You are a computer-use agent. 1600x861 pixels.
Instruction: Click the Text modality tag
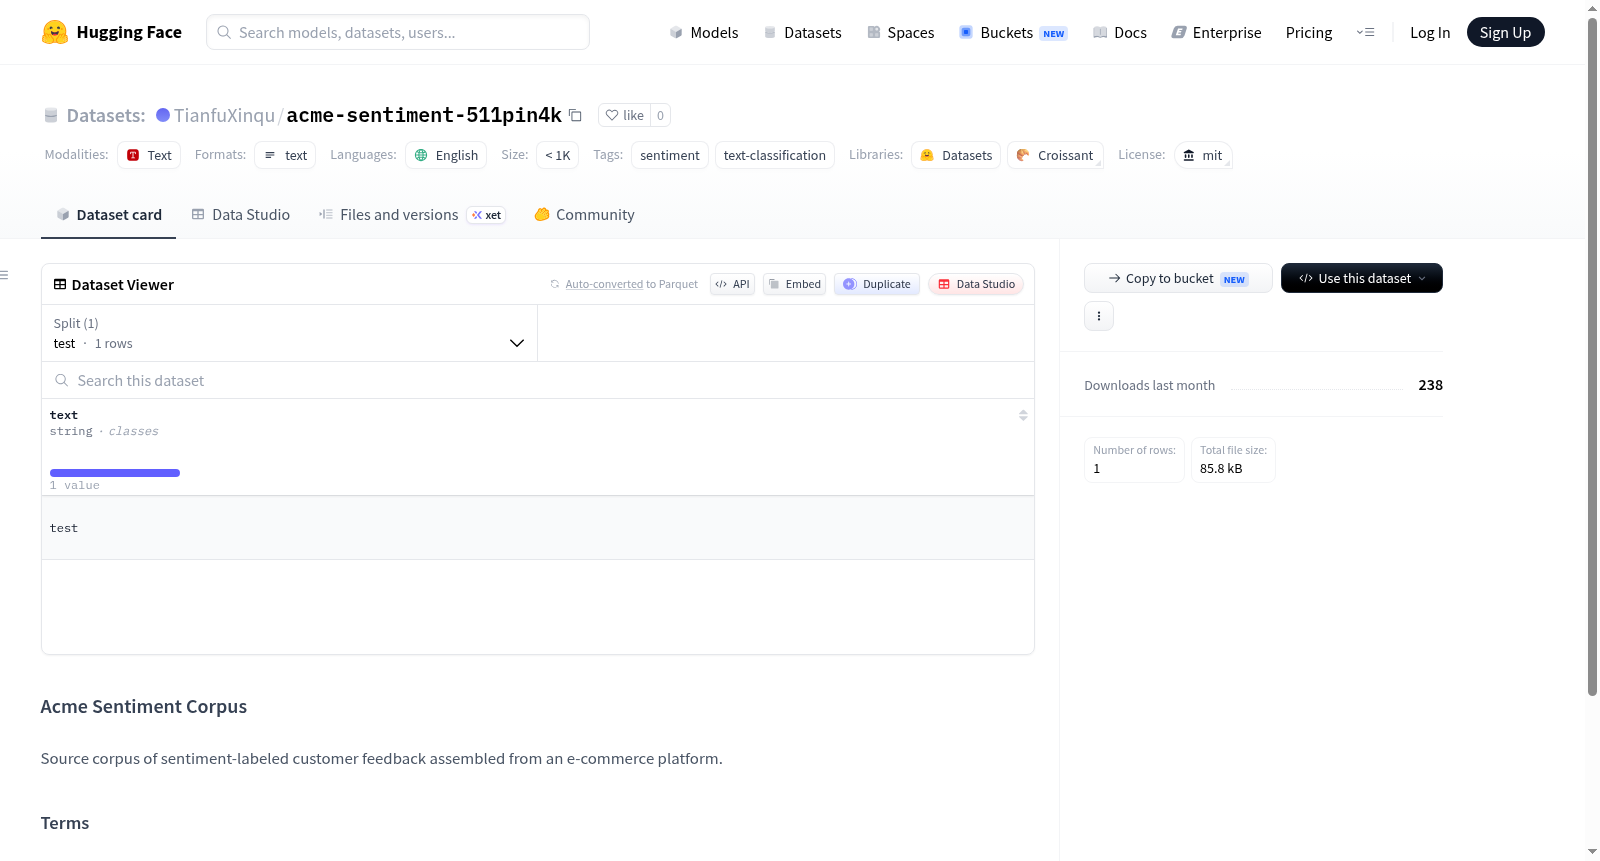coord(149,155)
